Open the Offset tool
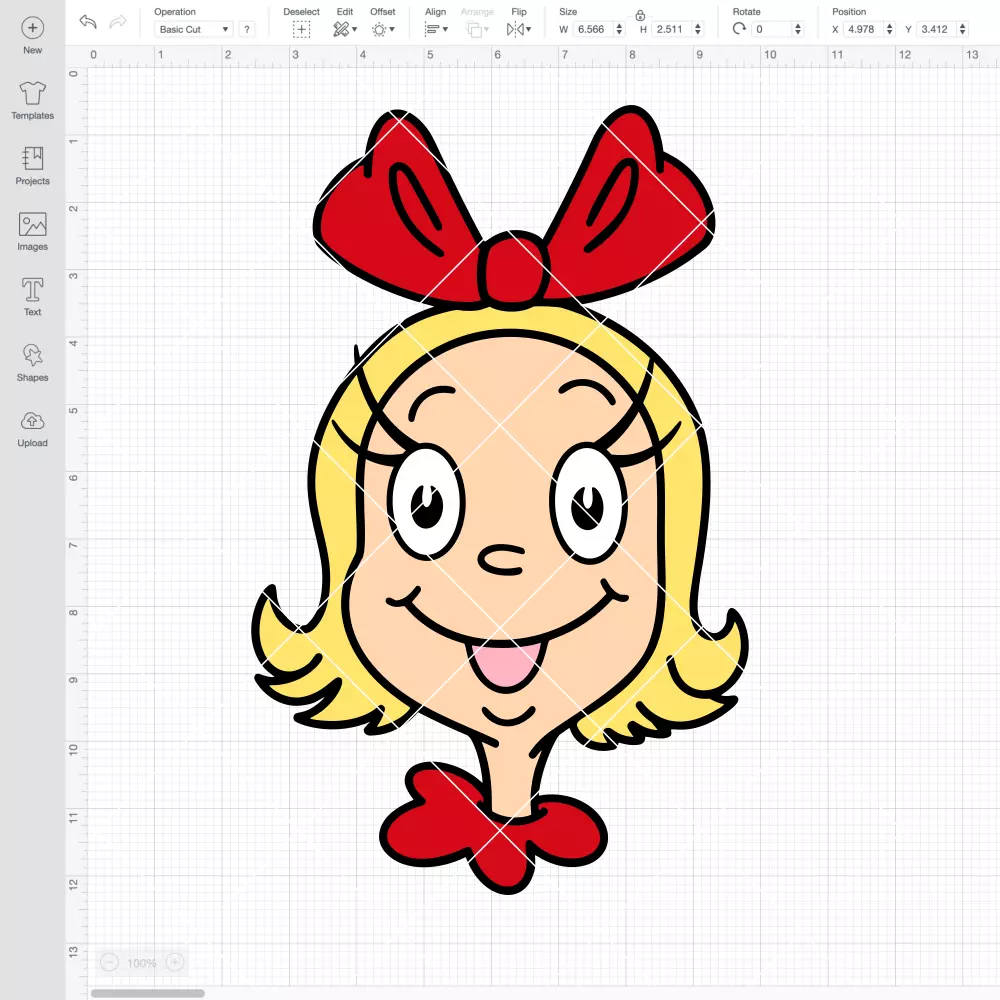Image resolution: width=1000 pixels, height=1000 pixels. point(379,29)
